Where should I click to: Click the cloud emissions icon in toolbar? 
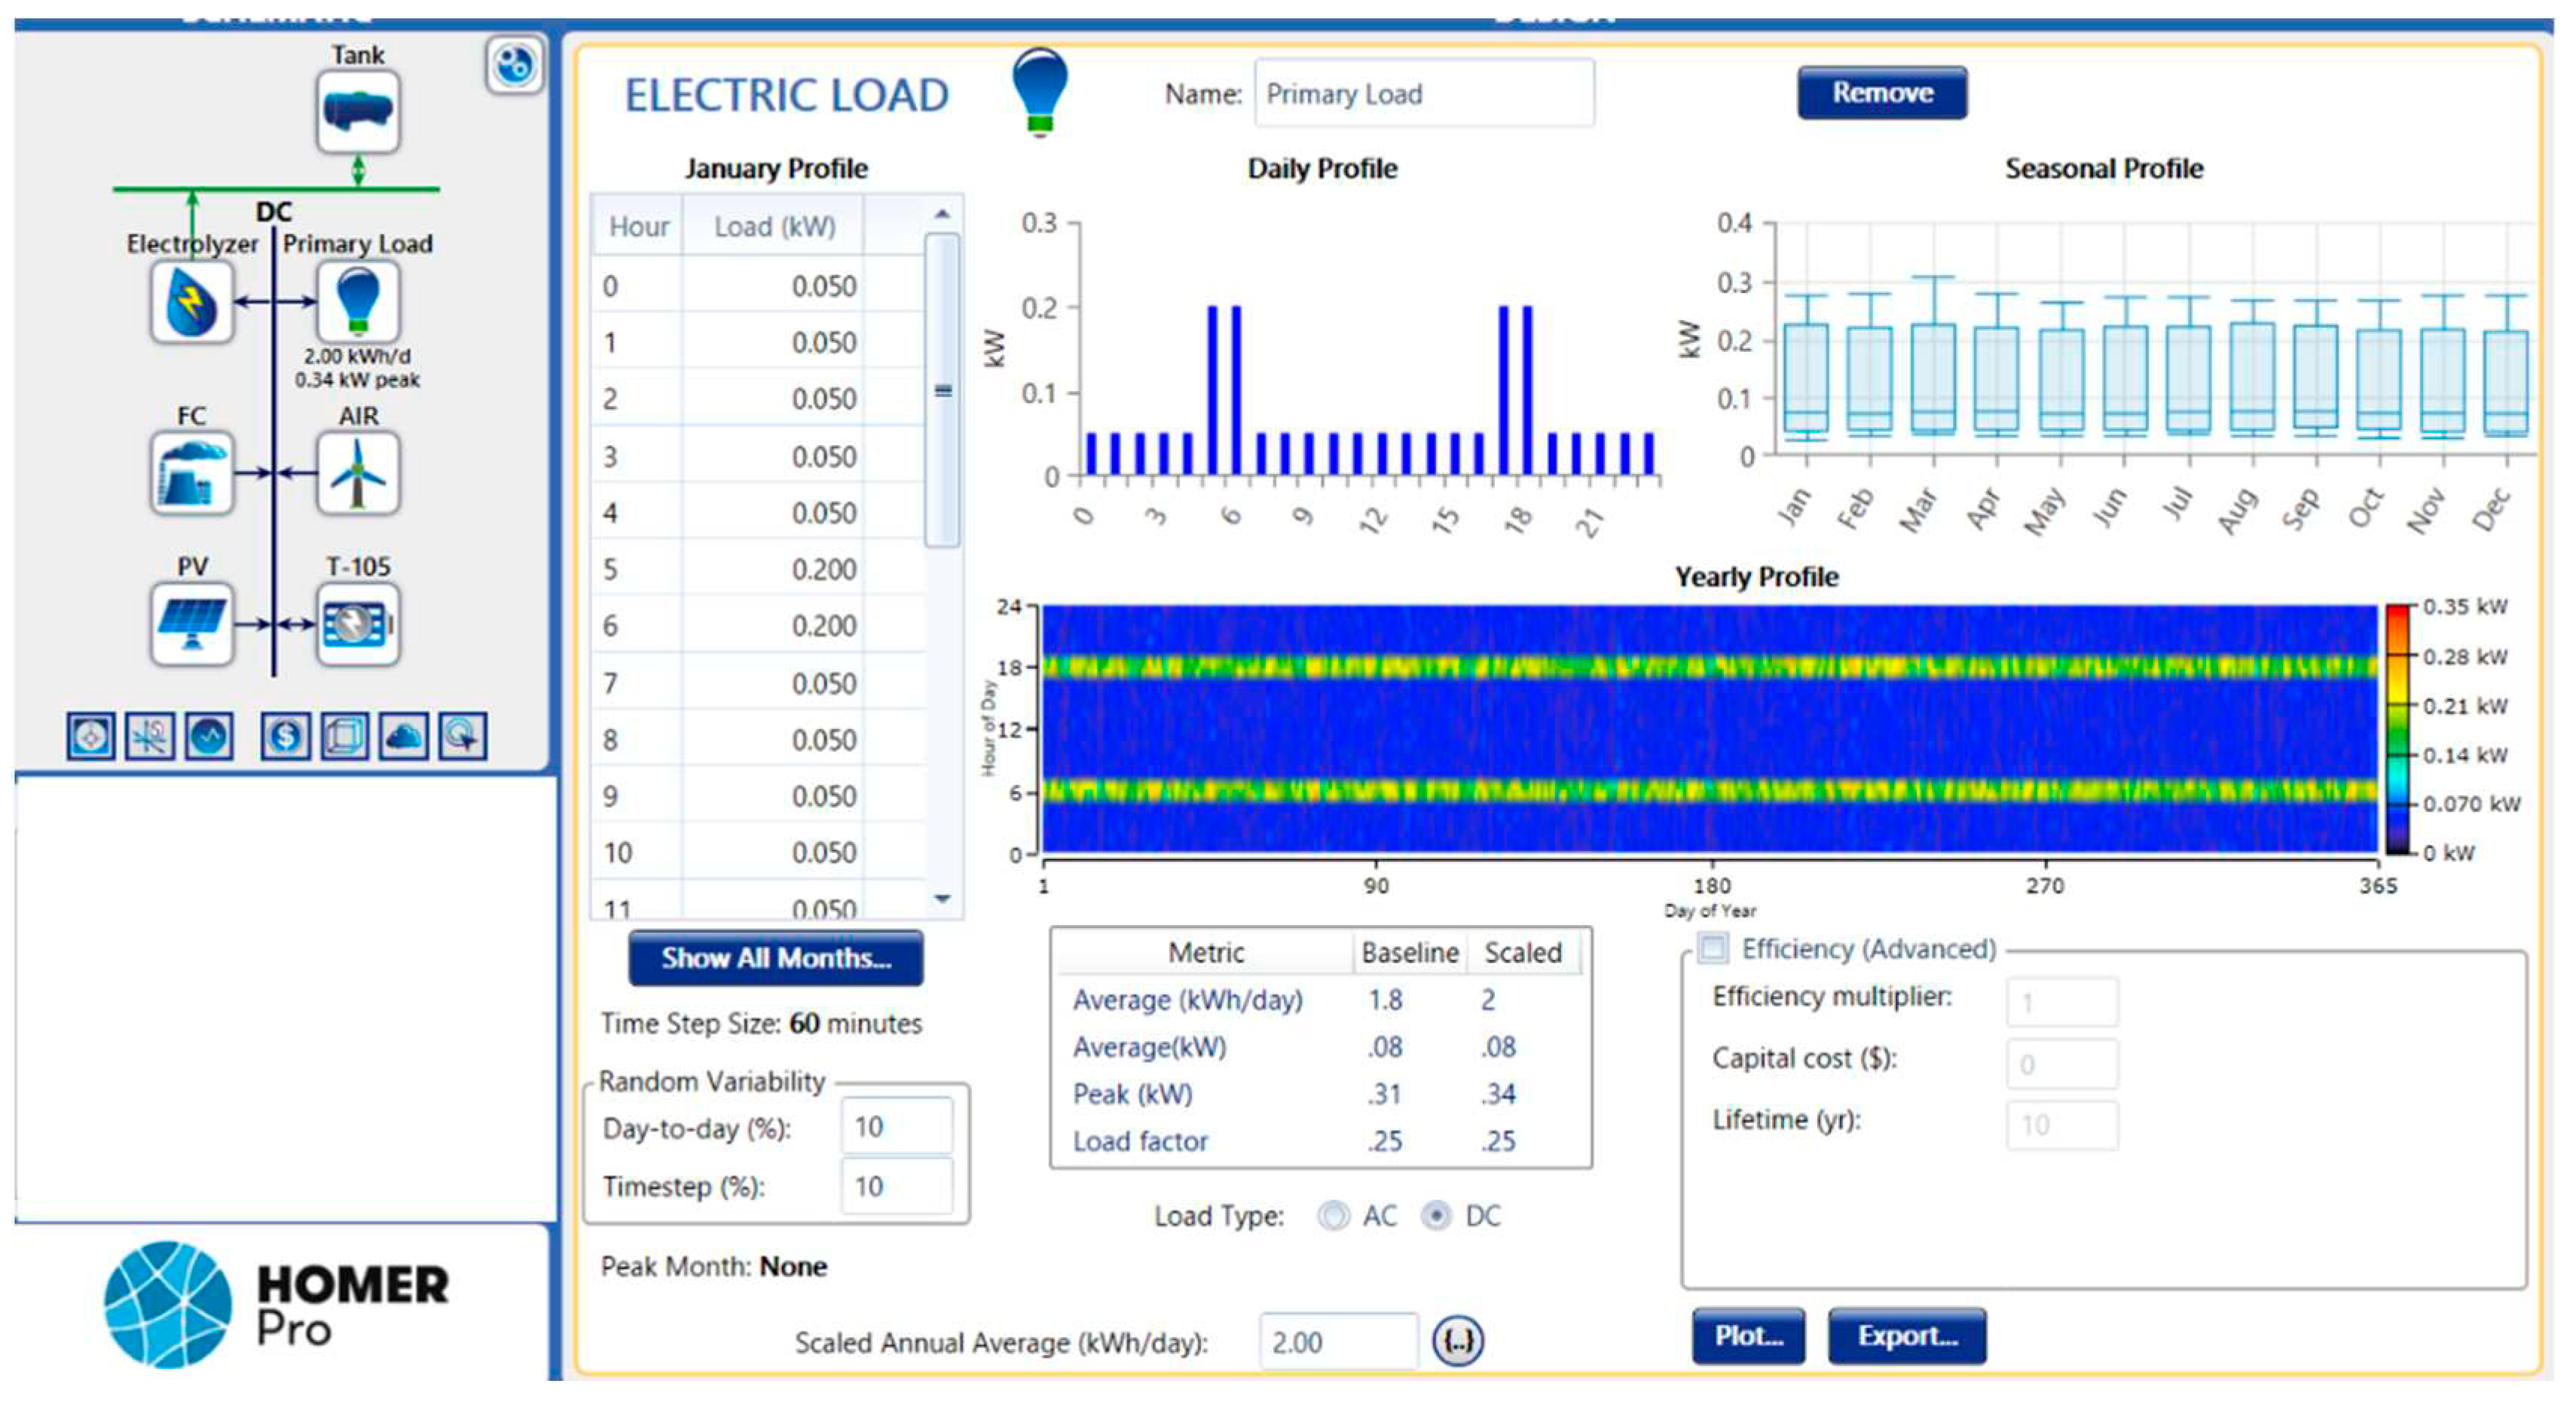pos(403,737)
